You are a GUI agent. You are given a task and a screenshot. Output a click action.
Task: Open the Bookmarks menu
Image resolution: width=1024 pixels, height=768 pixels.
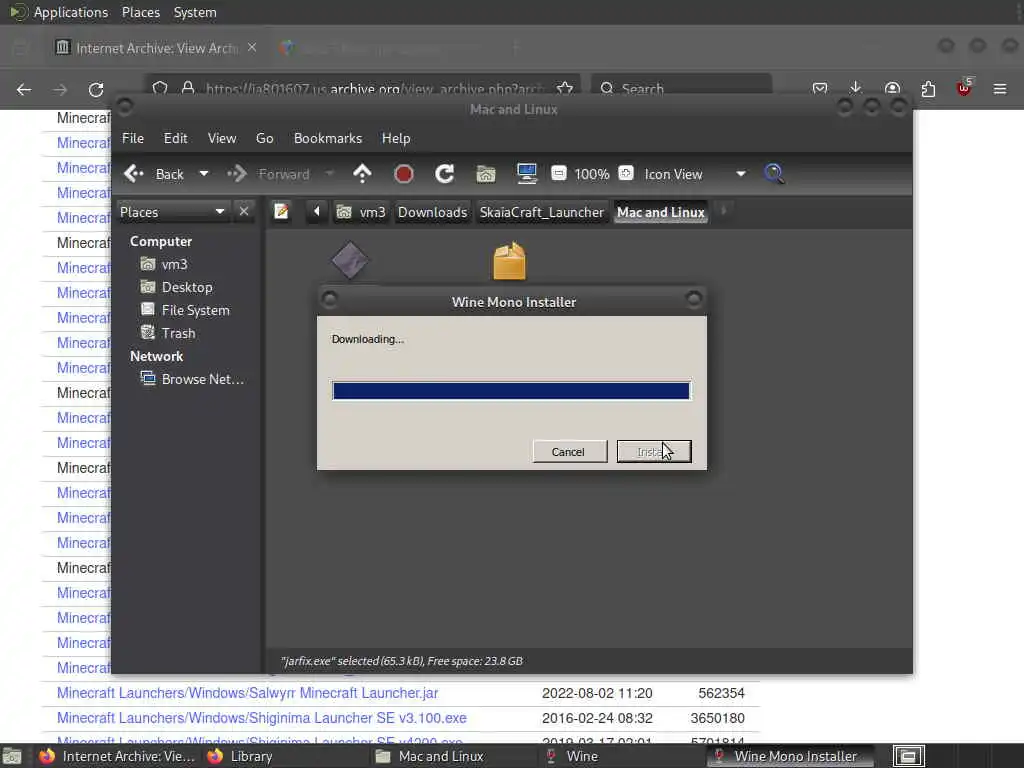[327, 138]
